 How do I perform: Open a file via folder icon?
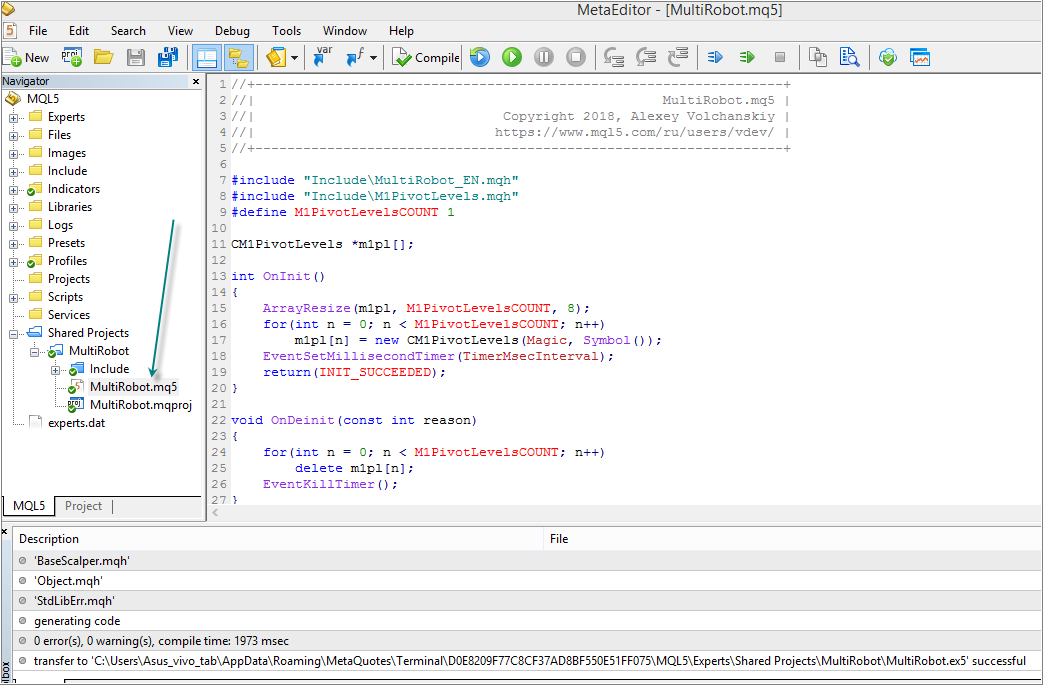pos(103,58)
